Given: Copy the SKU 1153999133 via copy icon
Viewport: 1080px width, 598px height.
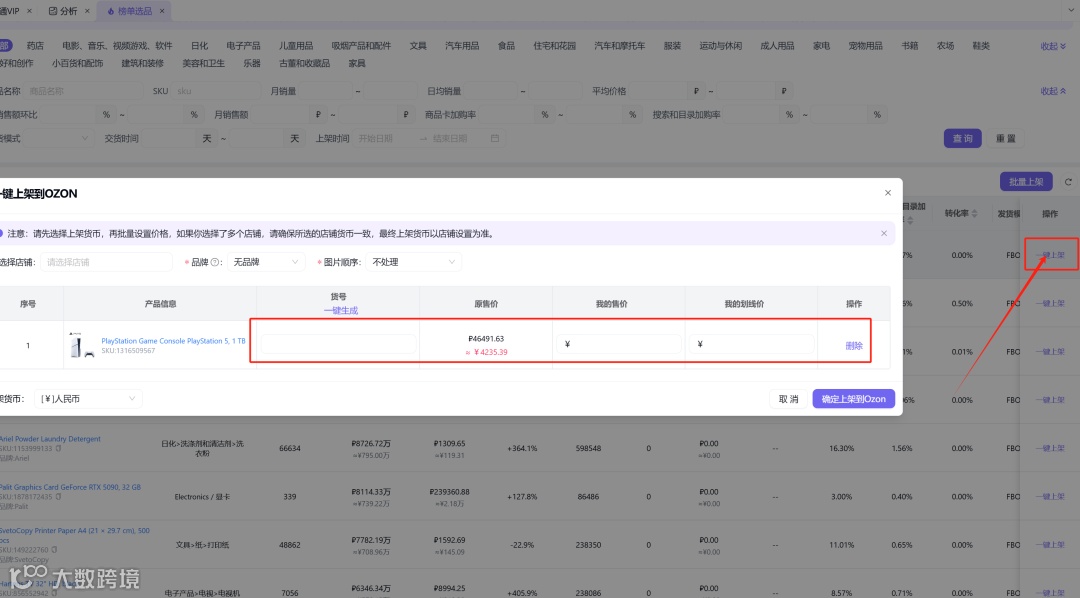Looking at the screenshot, I should (x=59, y=448).
